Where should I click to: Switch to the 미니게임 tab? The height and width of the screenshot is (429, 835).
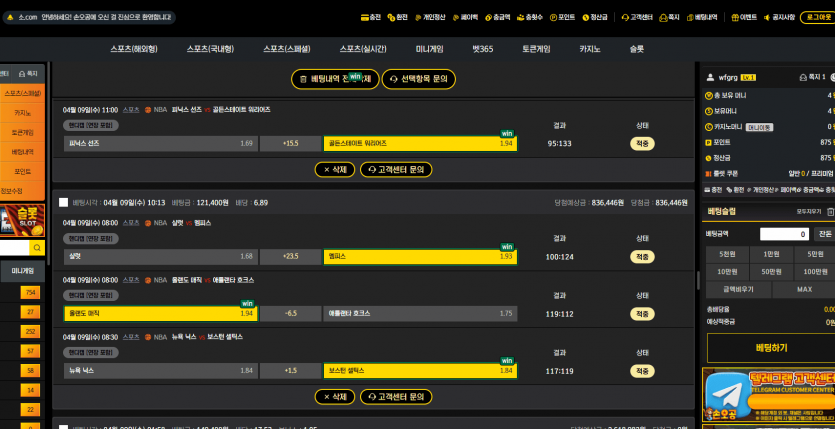point(429,48)
